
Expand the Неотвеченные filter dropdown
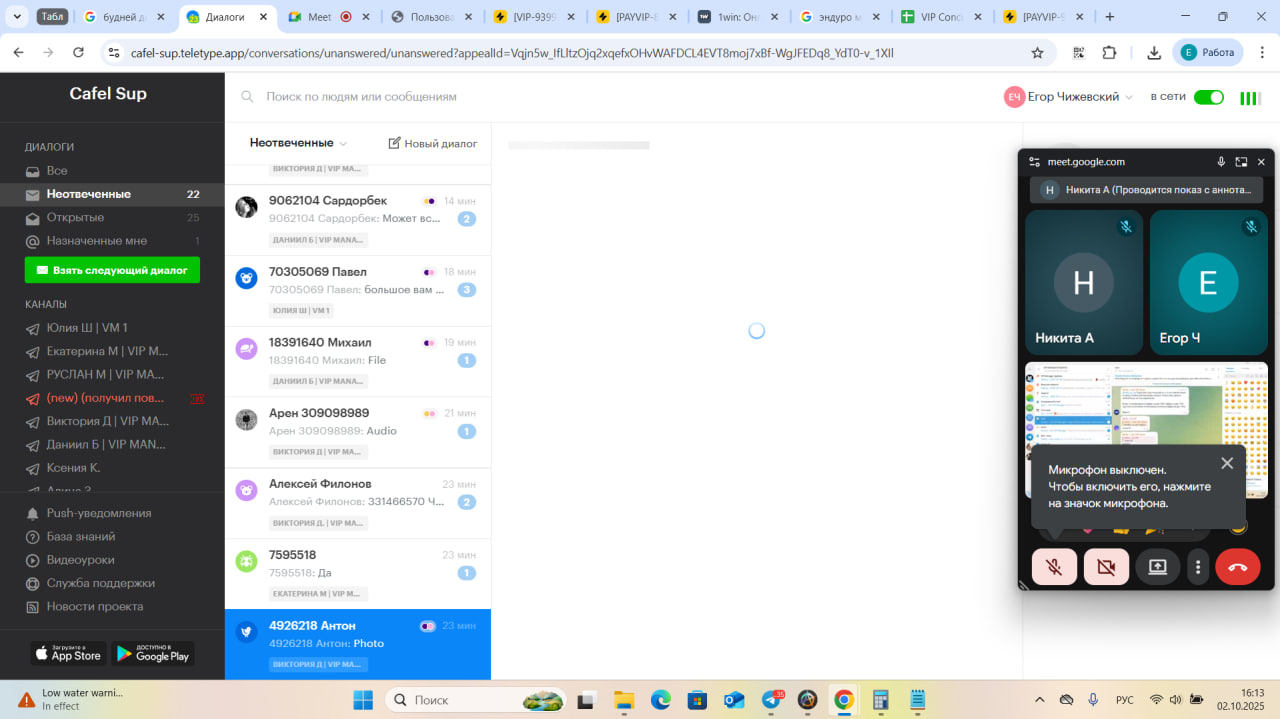[298, 143]
